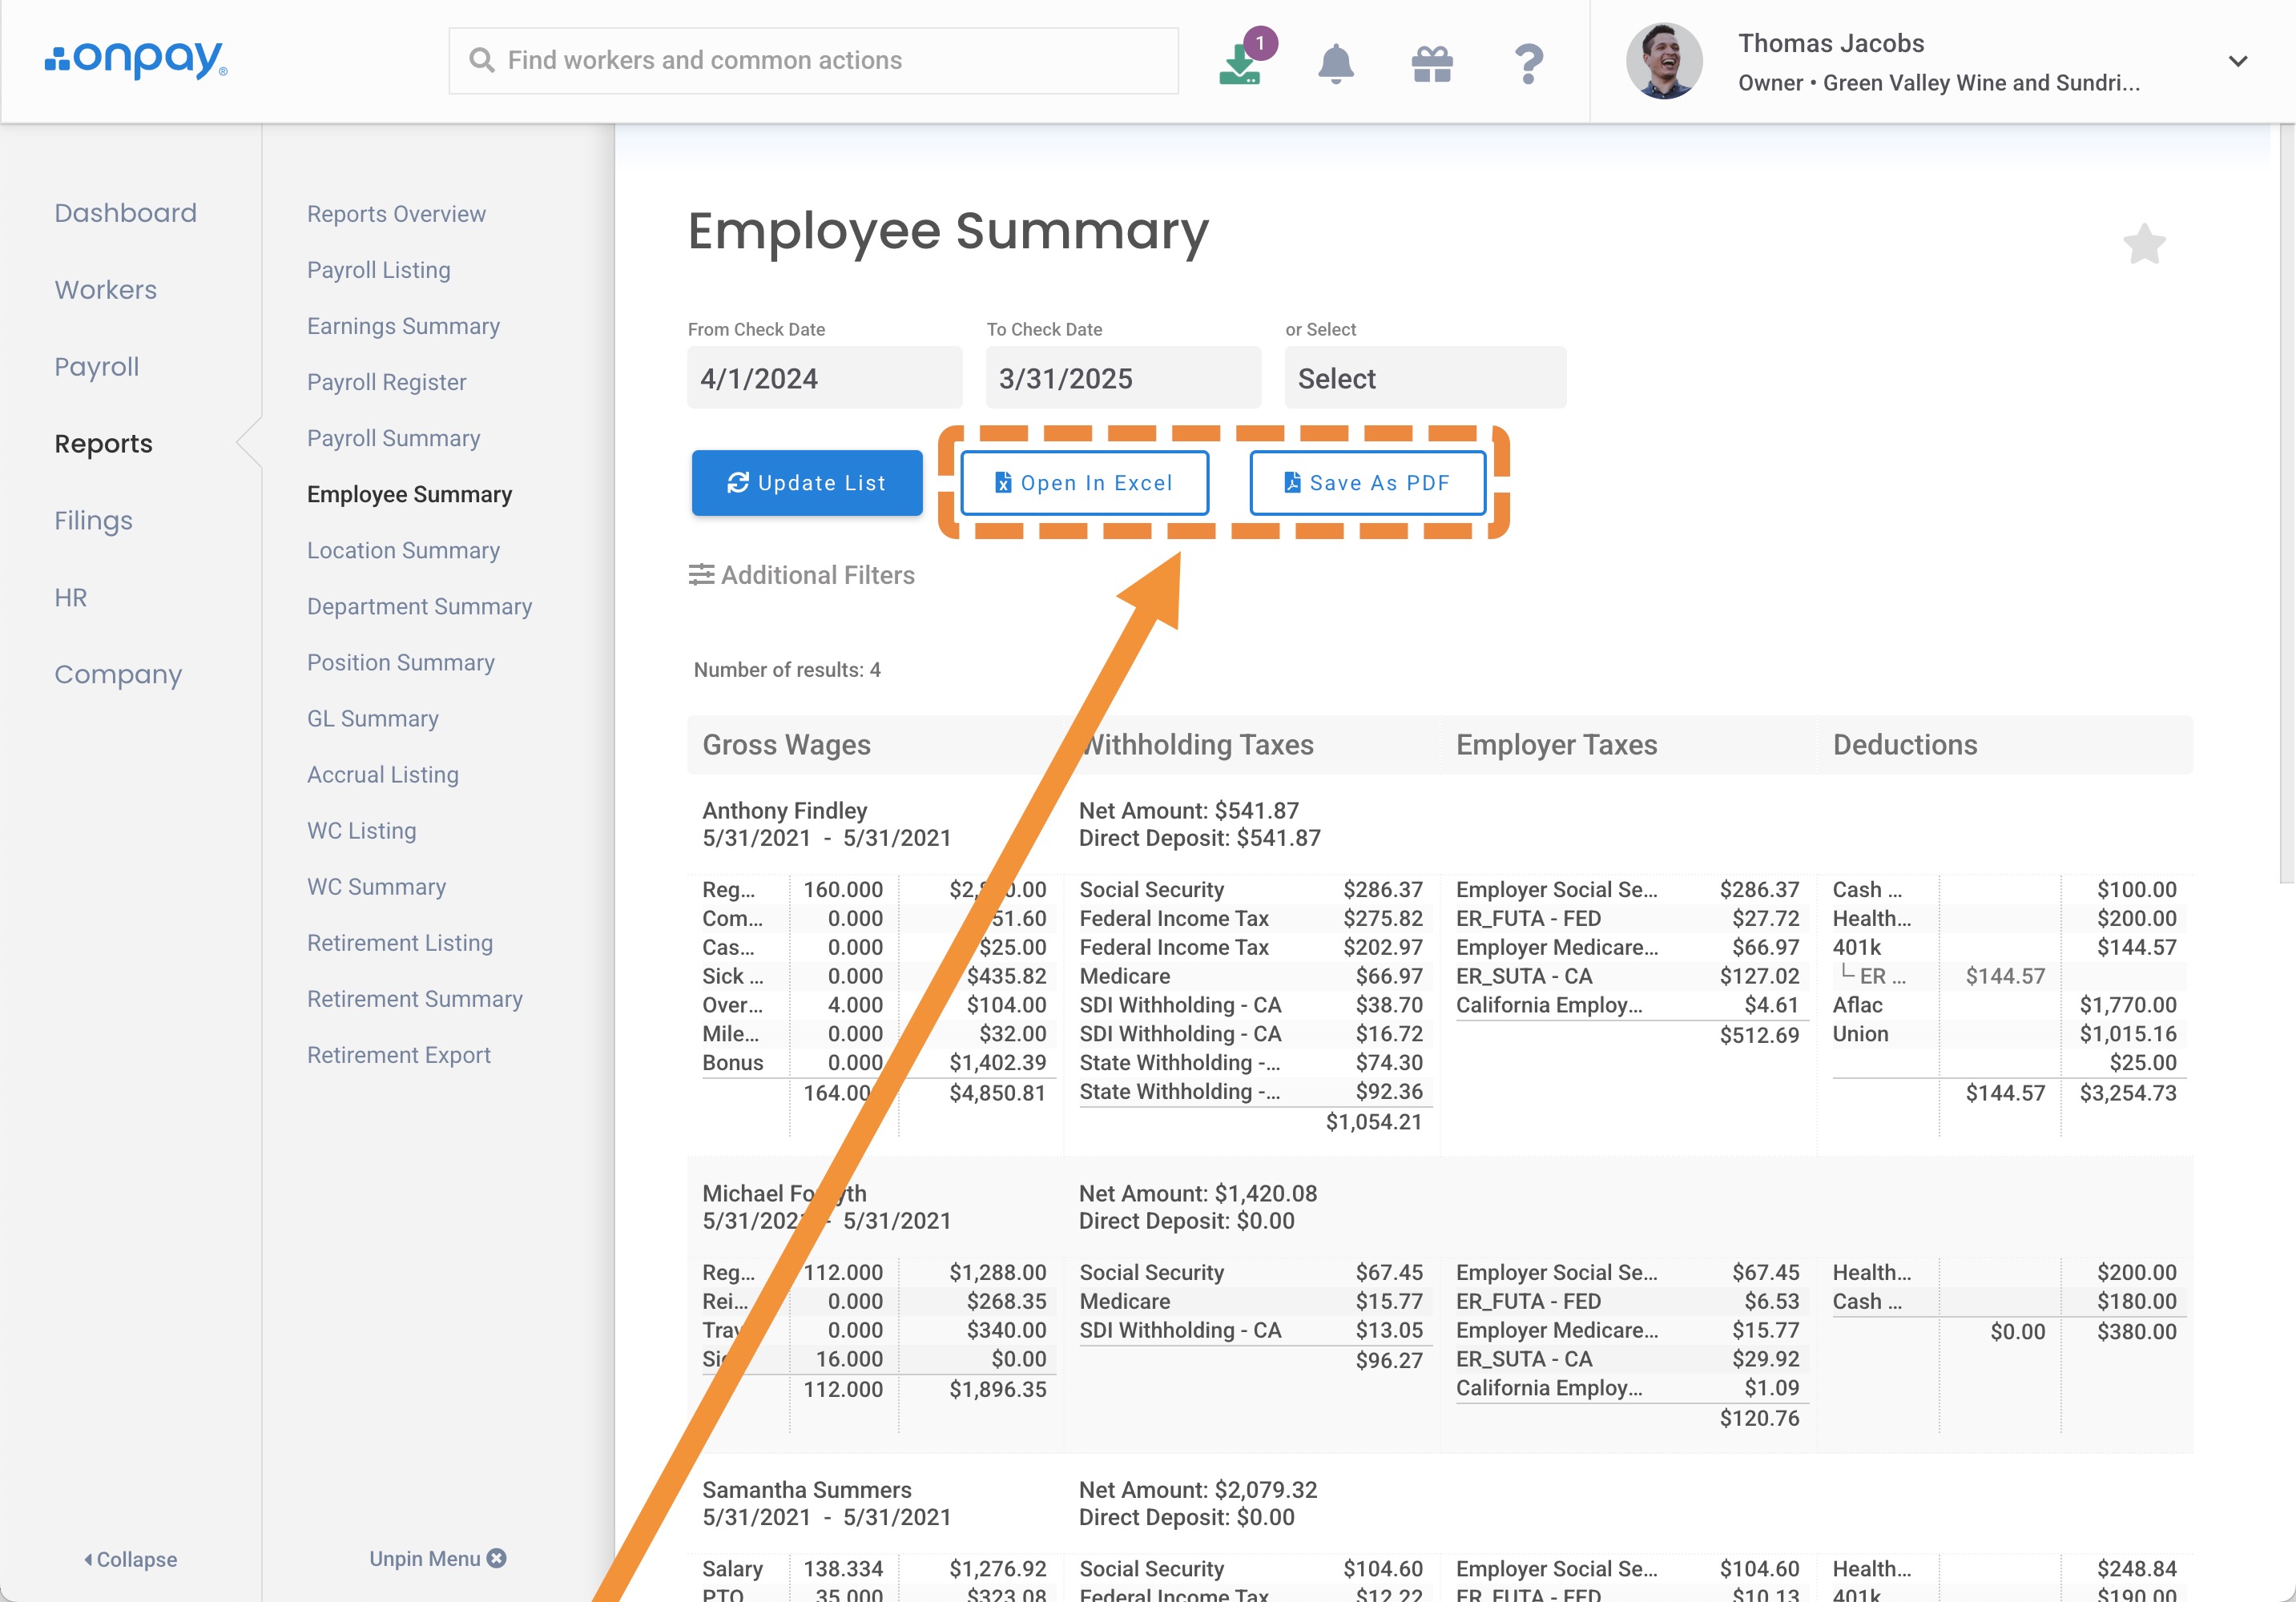Open WC Listing report
The height and width of the screenshot is (1602, 2296).
point(361,830)
